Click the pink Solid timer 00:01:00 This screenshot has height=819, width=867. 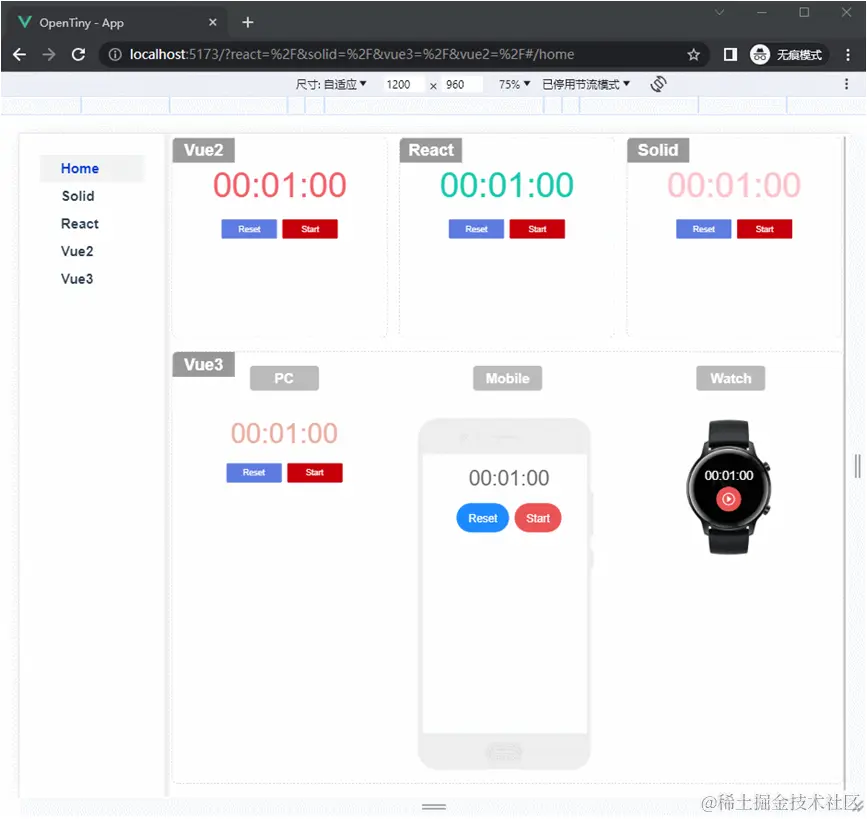point(734,185)
